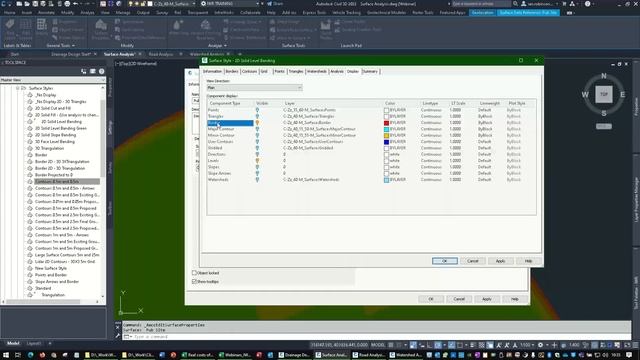
Task: Toggle visibility bulb for Watersheds component
Action: 257,180
